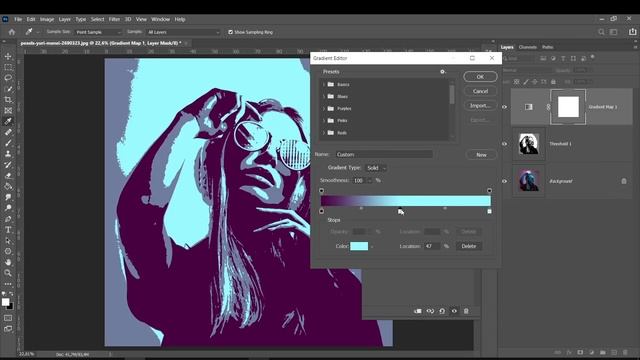This screenshot has height=360, width=640.
Task: Click the reset adjustment icon in Properties panel
Action: pos(442,311)
